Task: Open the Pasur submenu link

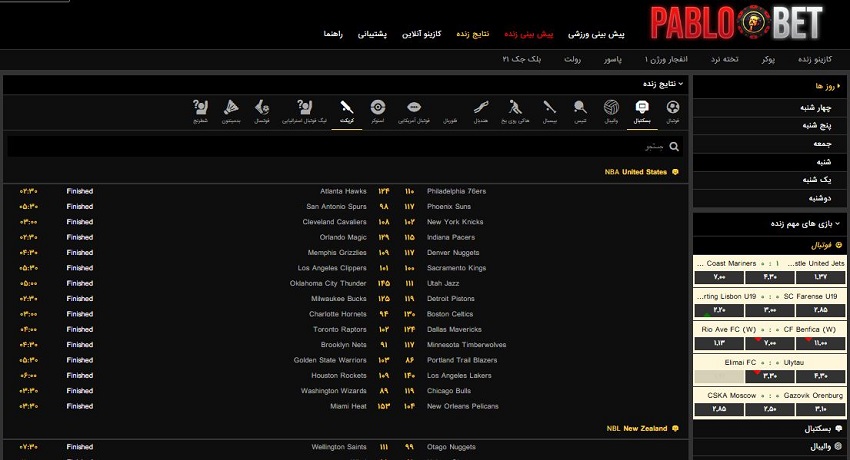Action: [613, 59]
